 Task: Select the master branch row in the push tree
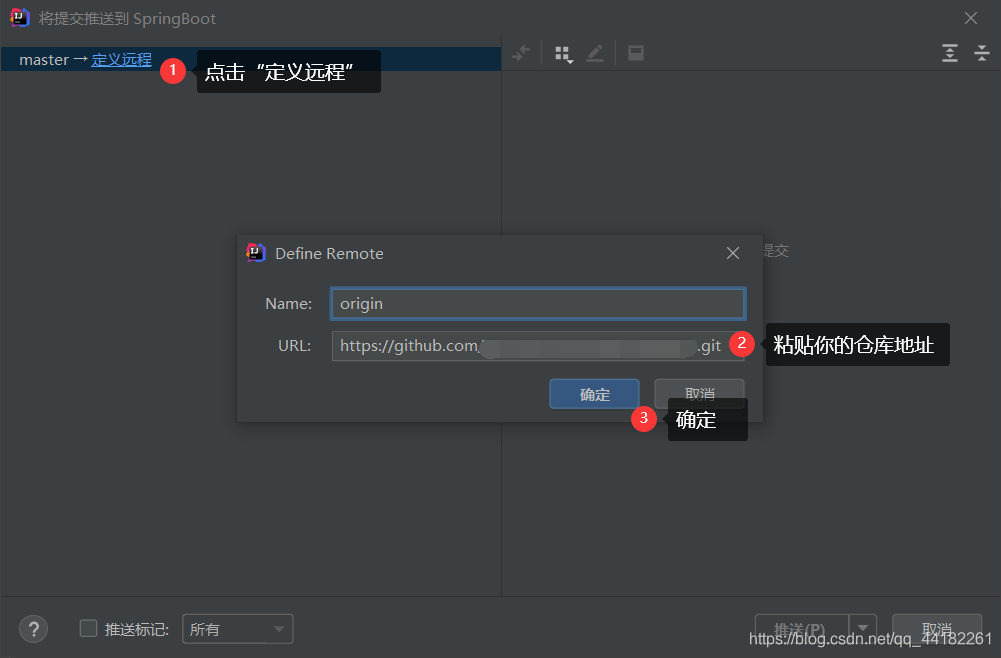click(x=250, y=59)
